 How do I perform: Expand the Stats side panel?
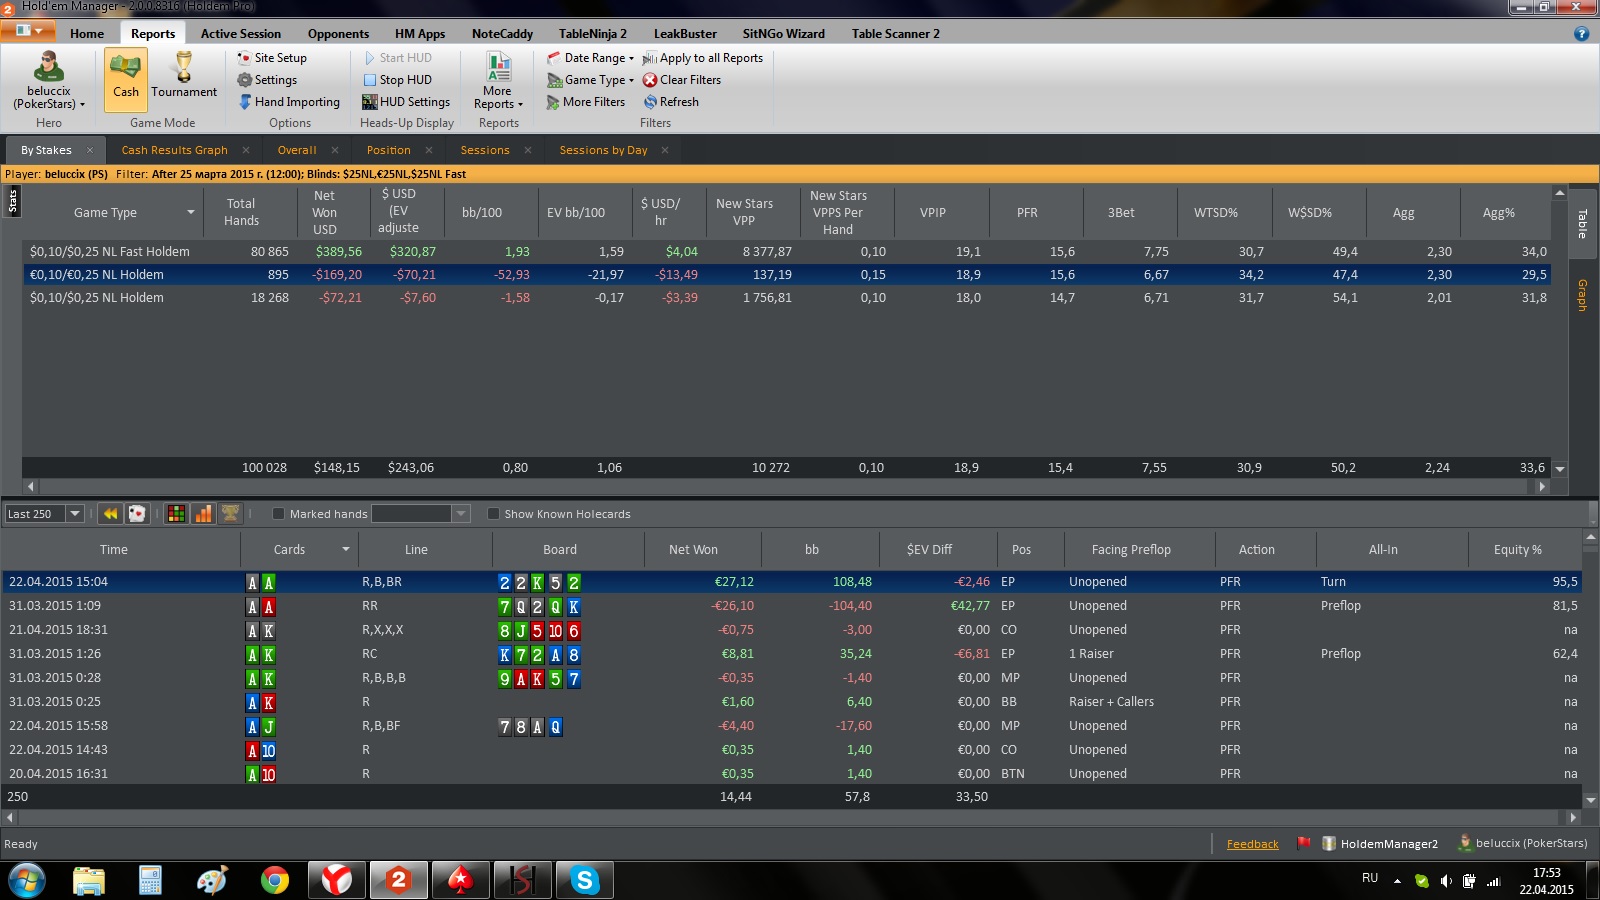(x=12, y=201)
